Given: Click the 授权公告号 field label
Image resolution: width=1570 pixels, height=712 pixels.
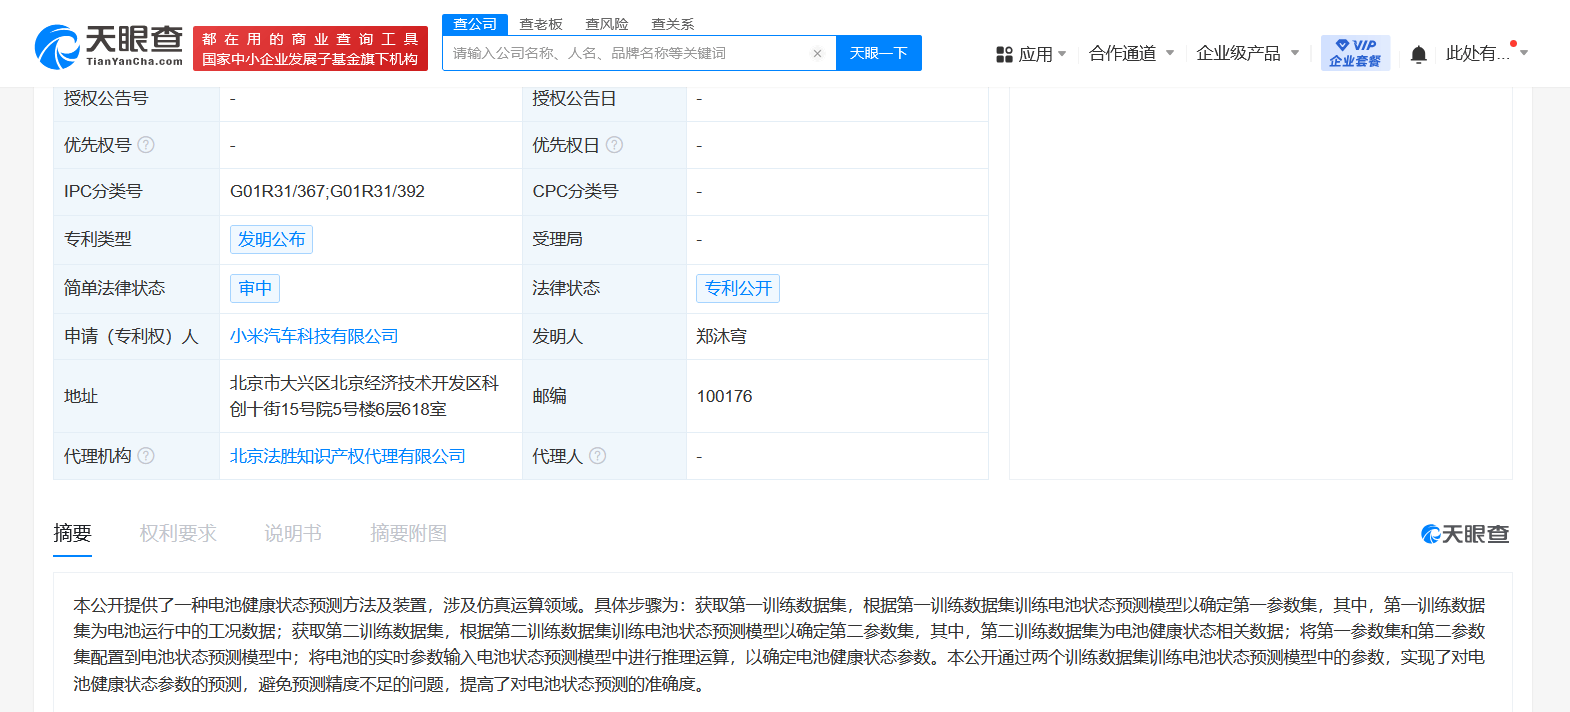Looking at the screenshot, I should pos(106,99).
